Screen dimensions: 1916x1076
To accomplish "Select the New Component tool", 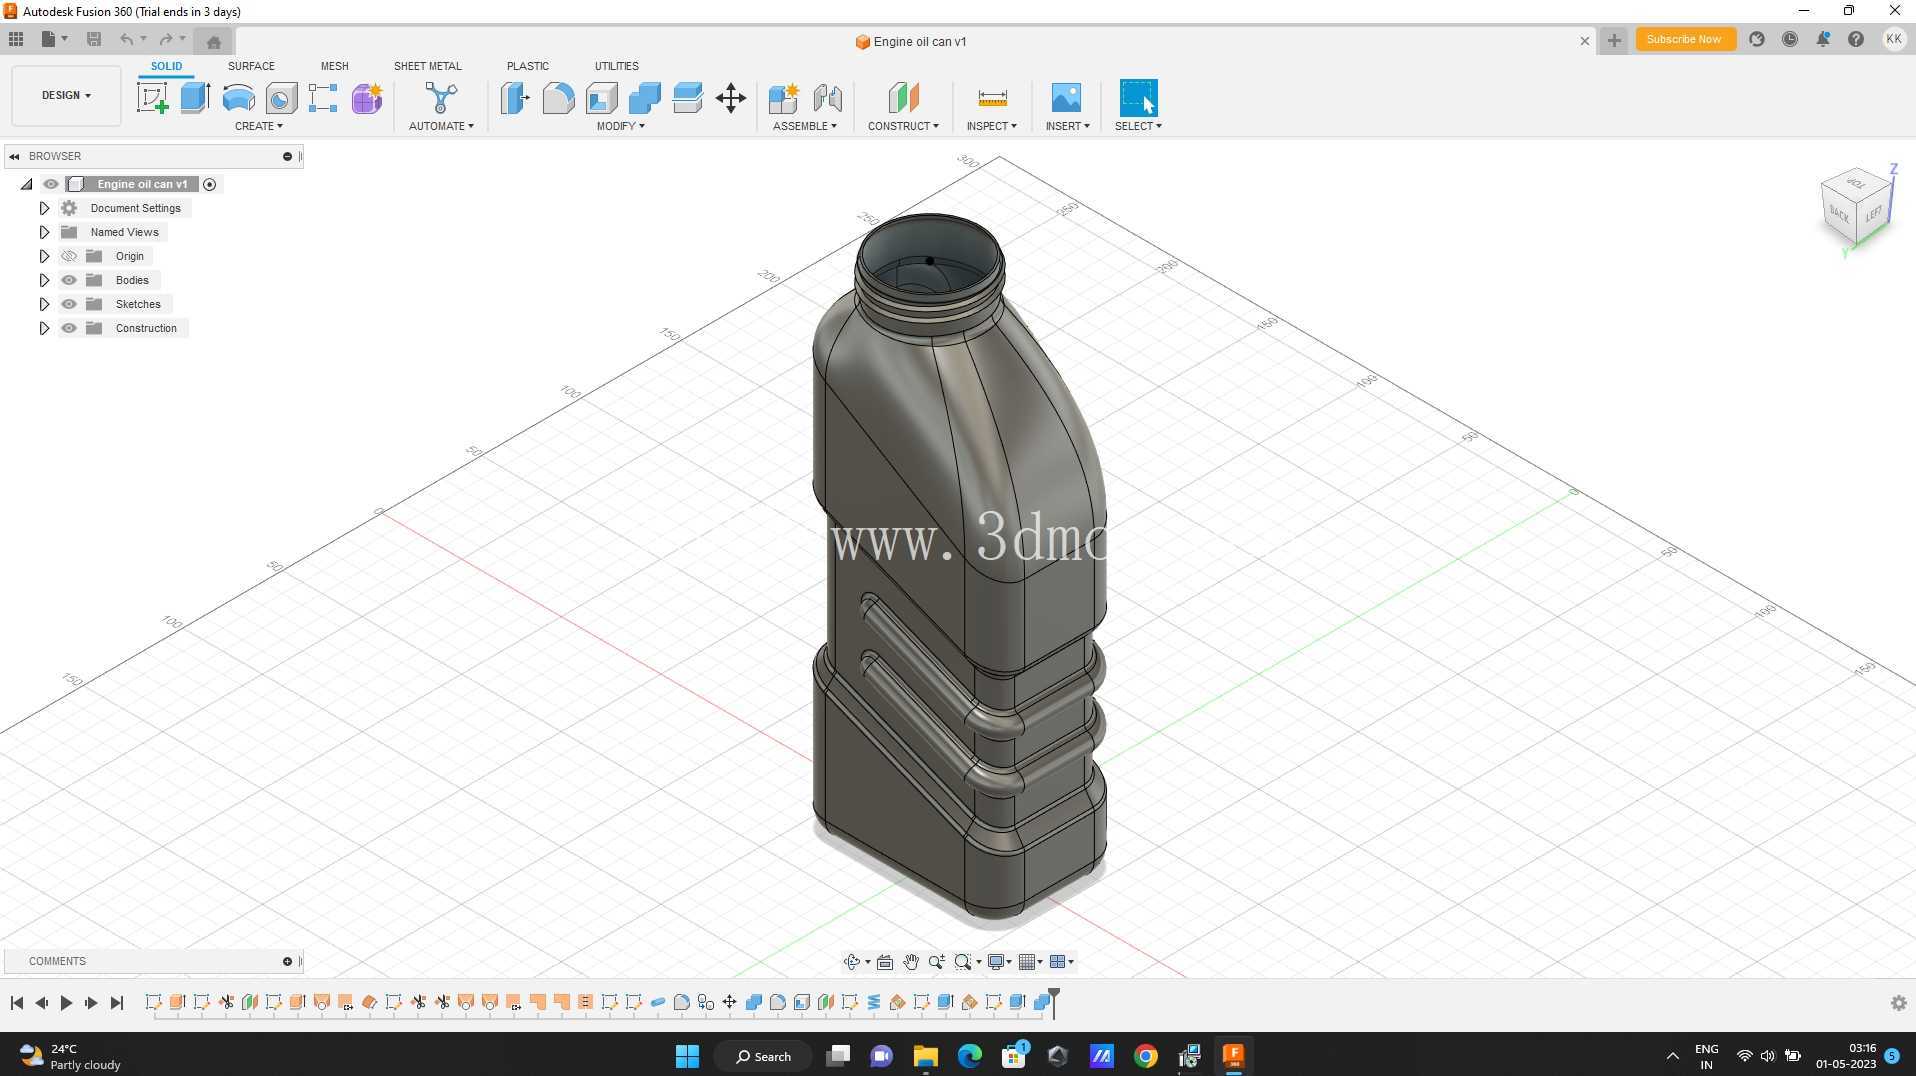I will (x=783, y=98).
